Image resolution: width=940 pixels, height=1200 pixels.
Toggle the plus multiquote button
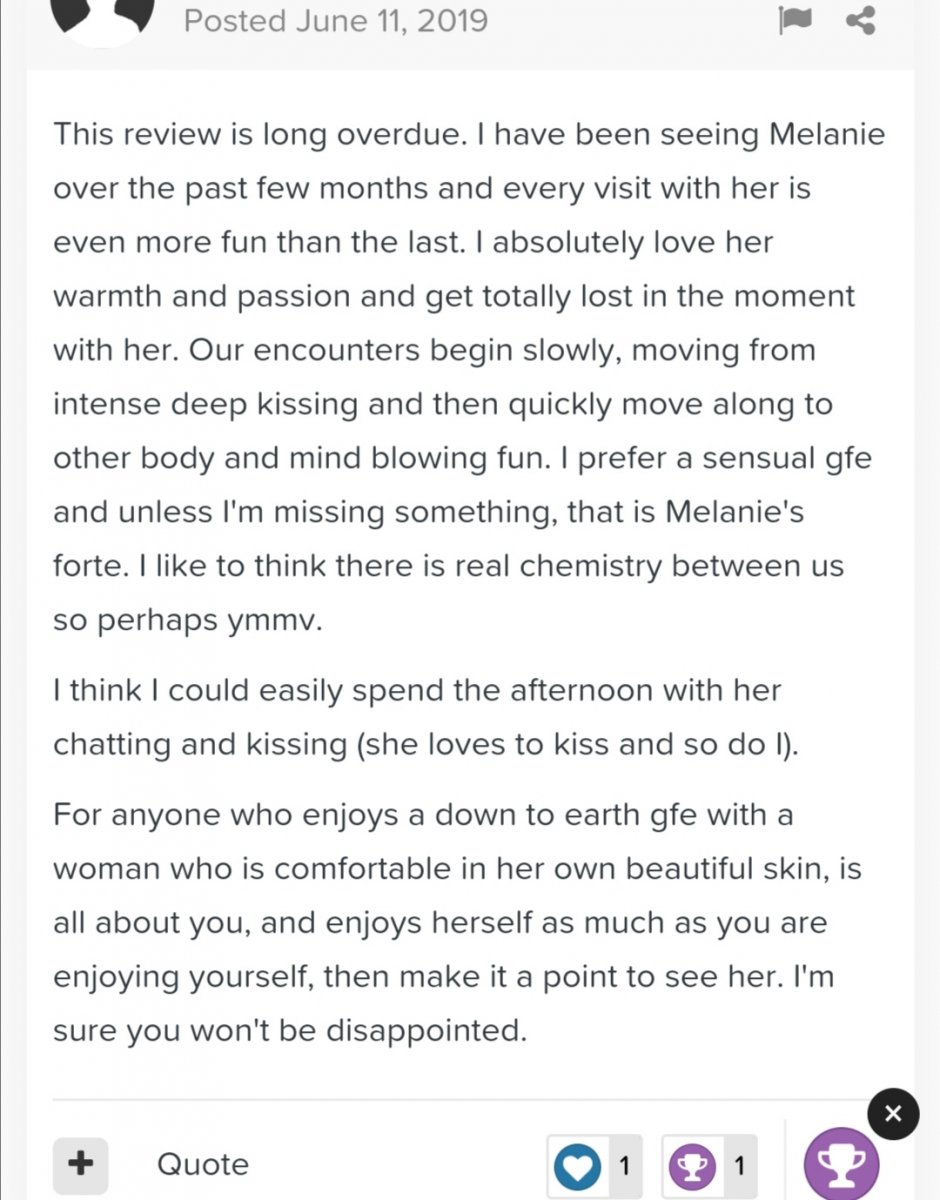(x=80, y=1164)
